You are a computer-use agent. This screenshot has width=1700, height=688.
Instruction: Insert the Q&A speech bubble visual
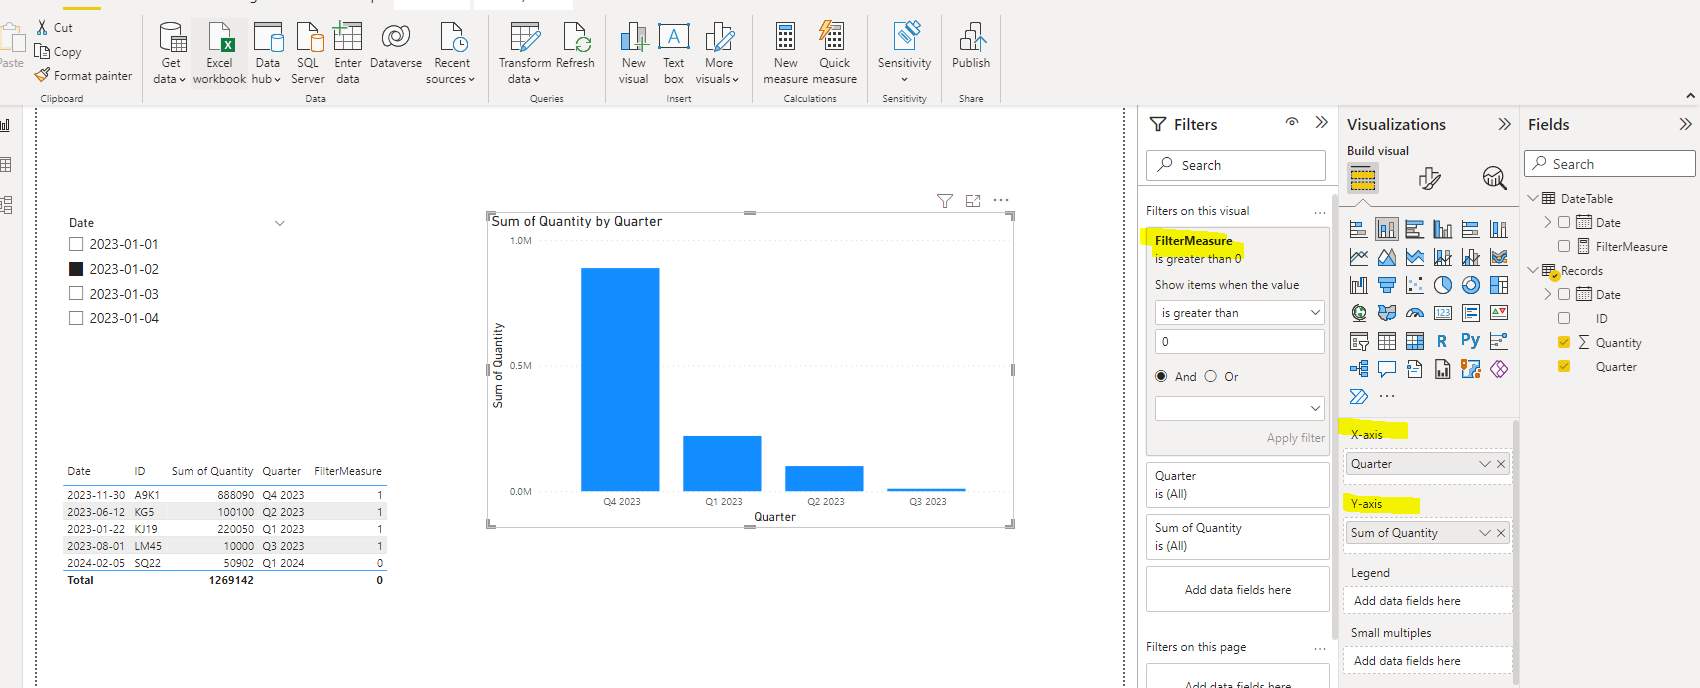tap(1386, 369)
